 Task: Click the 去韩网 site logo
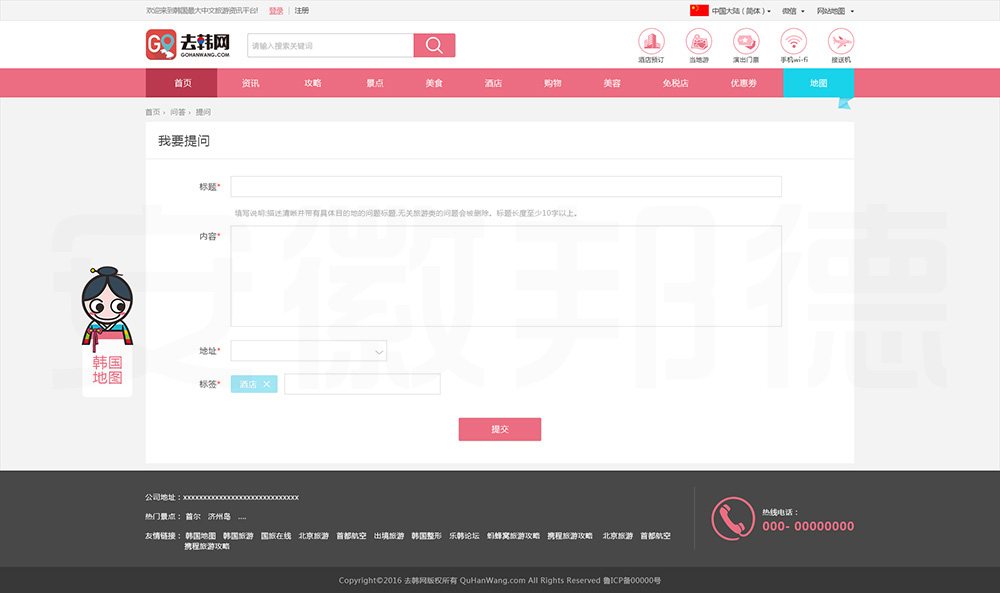(189, 45)
